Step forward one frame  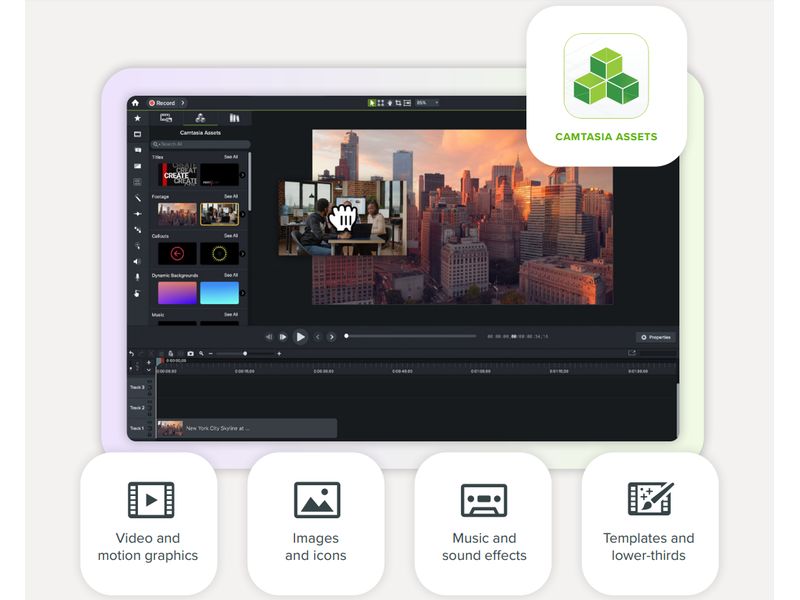coord(283,337)
